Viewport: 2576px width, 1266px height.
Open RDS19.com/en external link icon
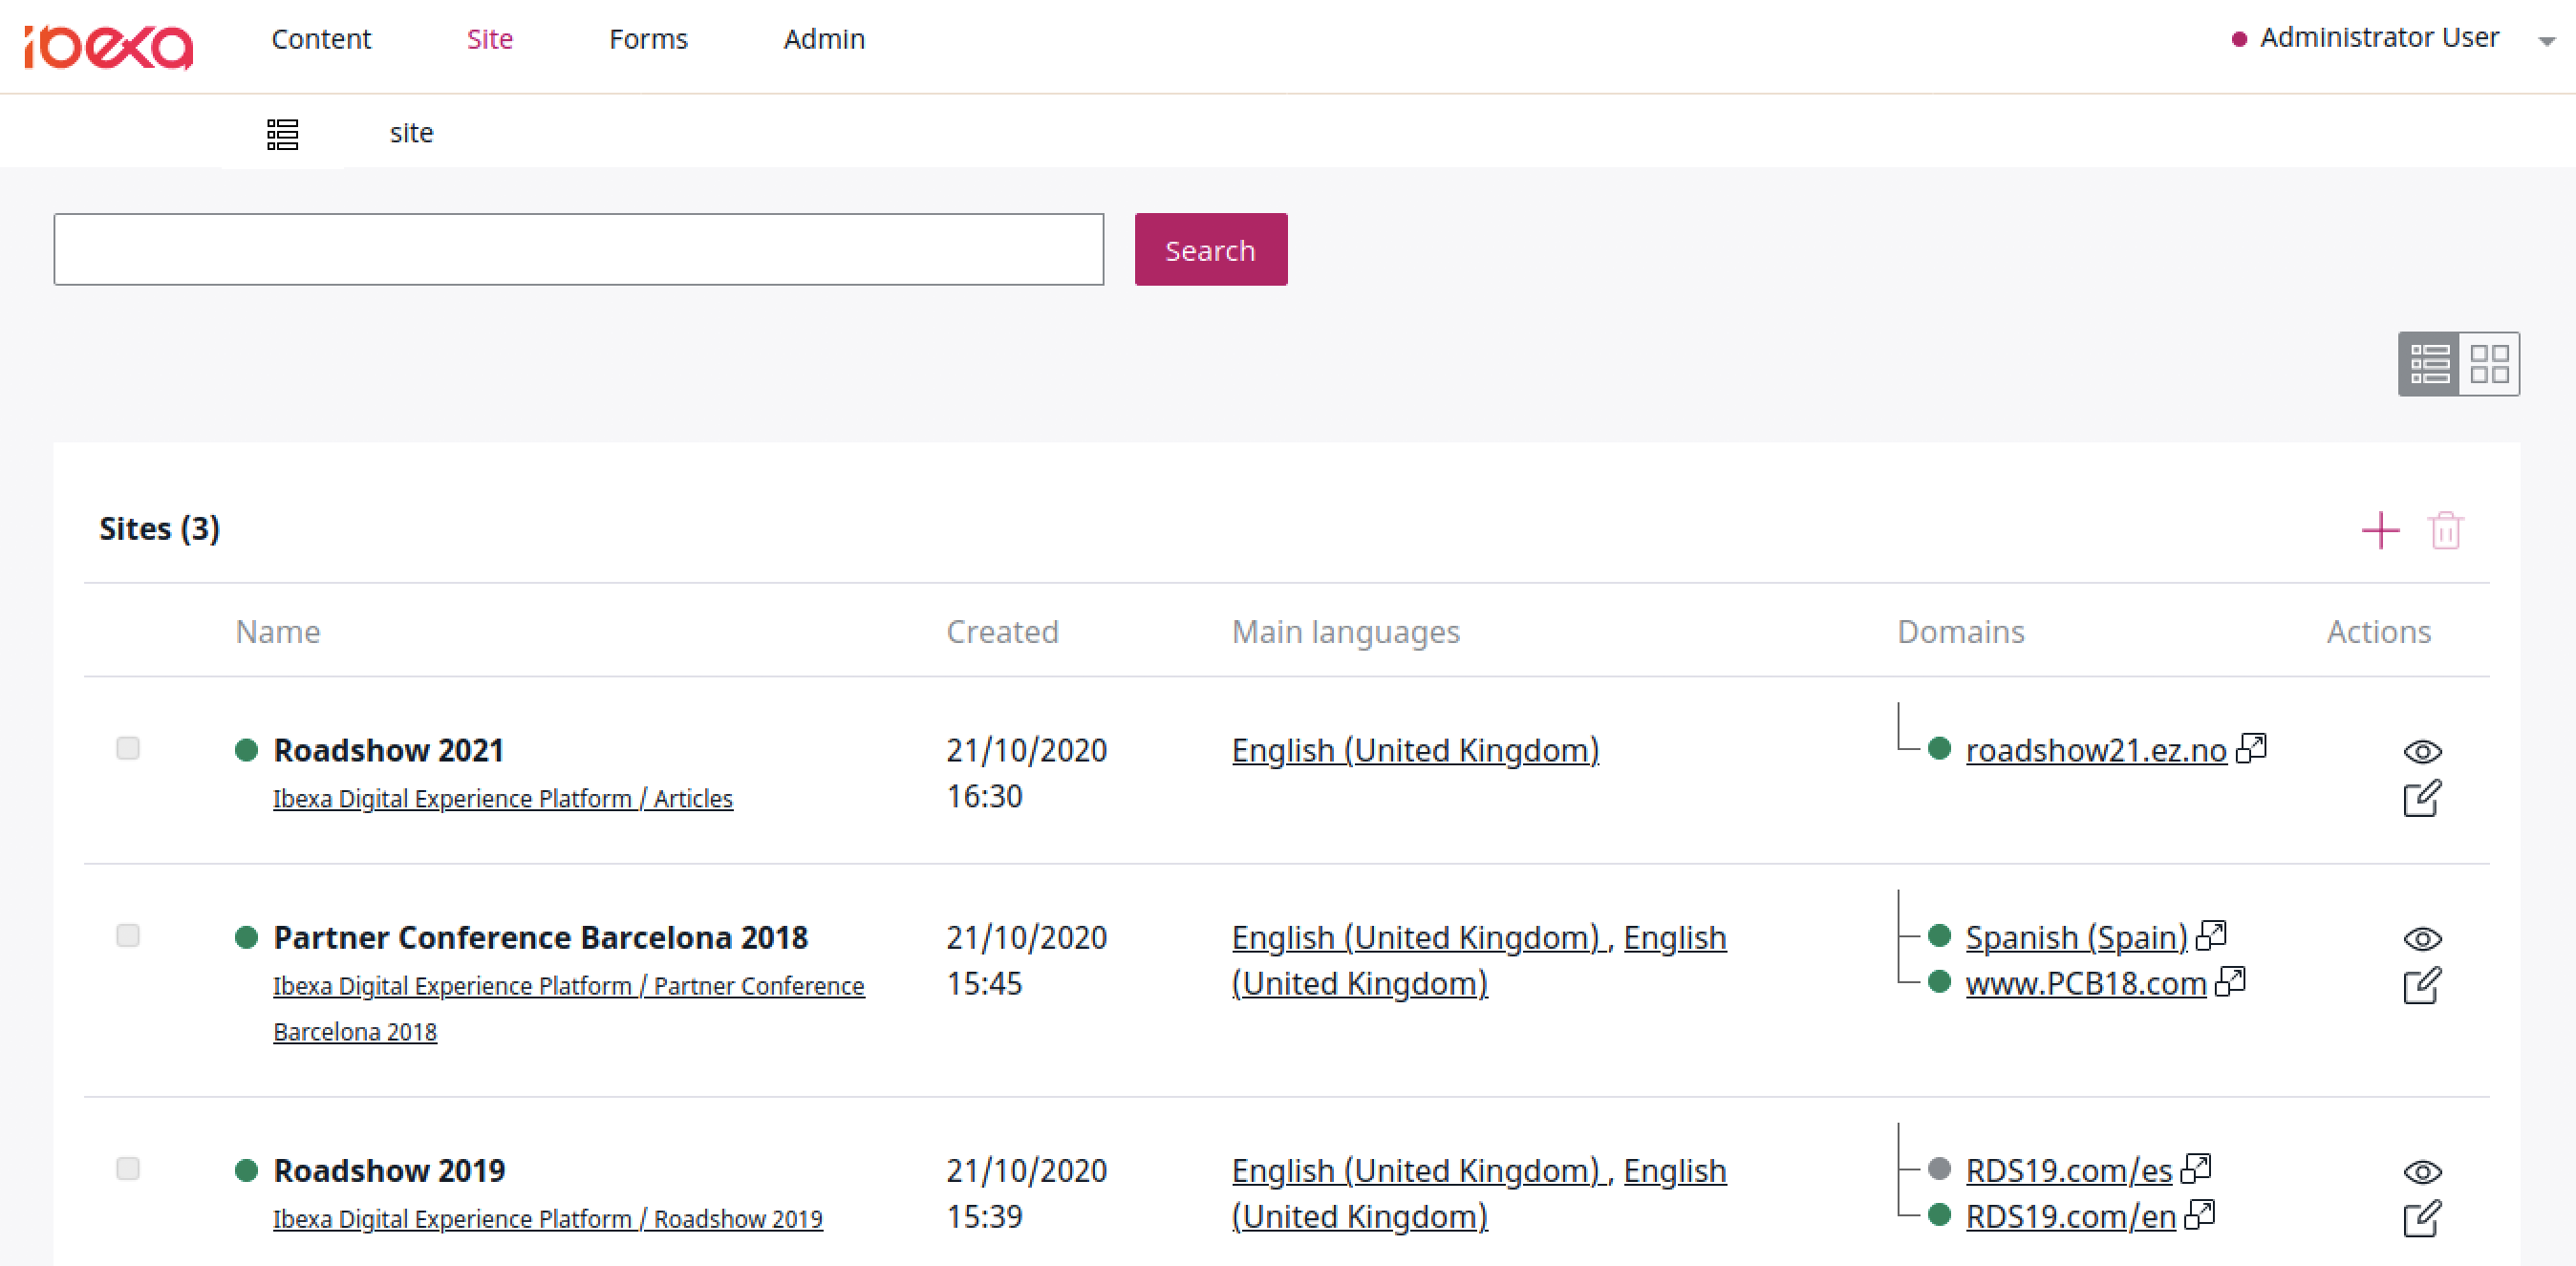(2200, 1214)
